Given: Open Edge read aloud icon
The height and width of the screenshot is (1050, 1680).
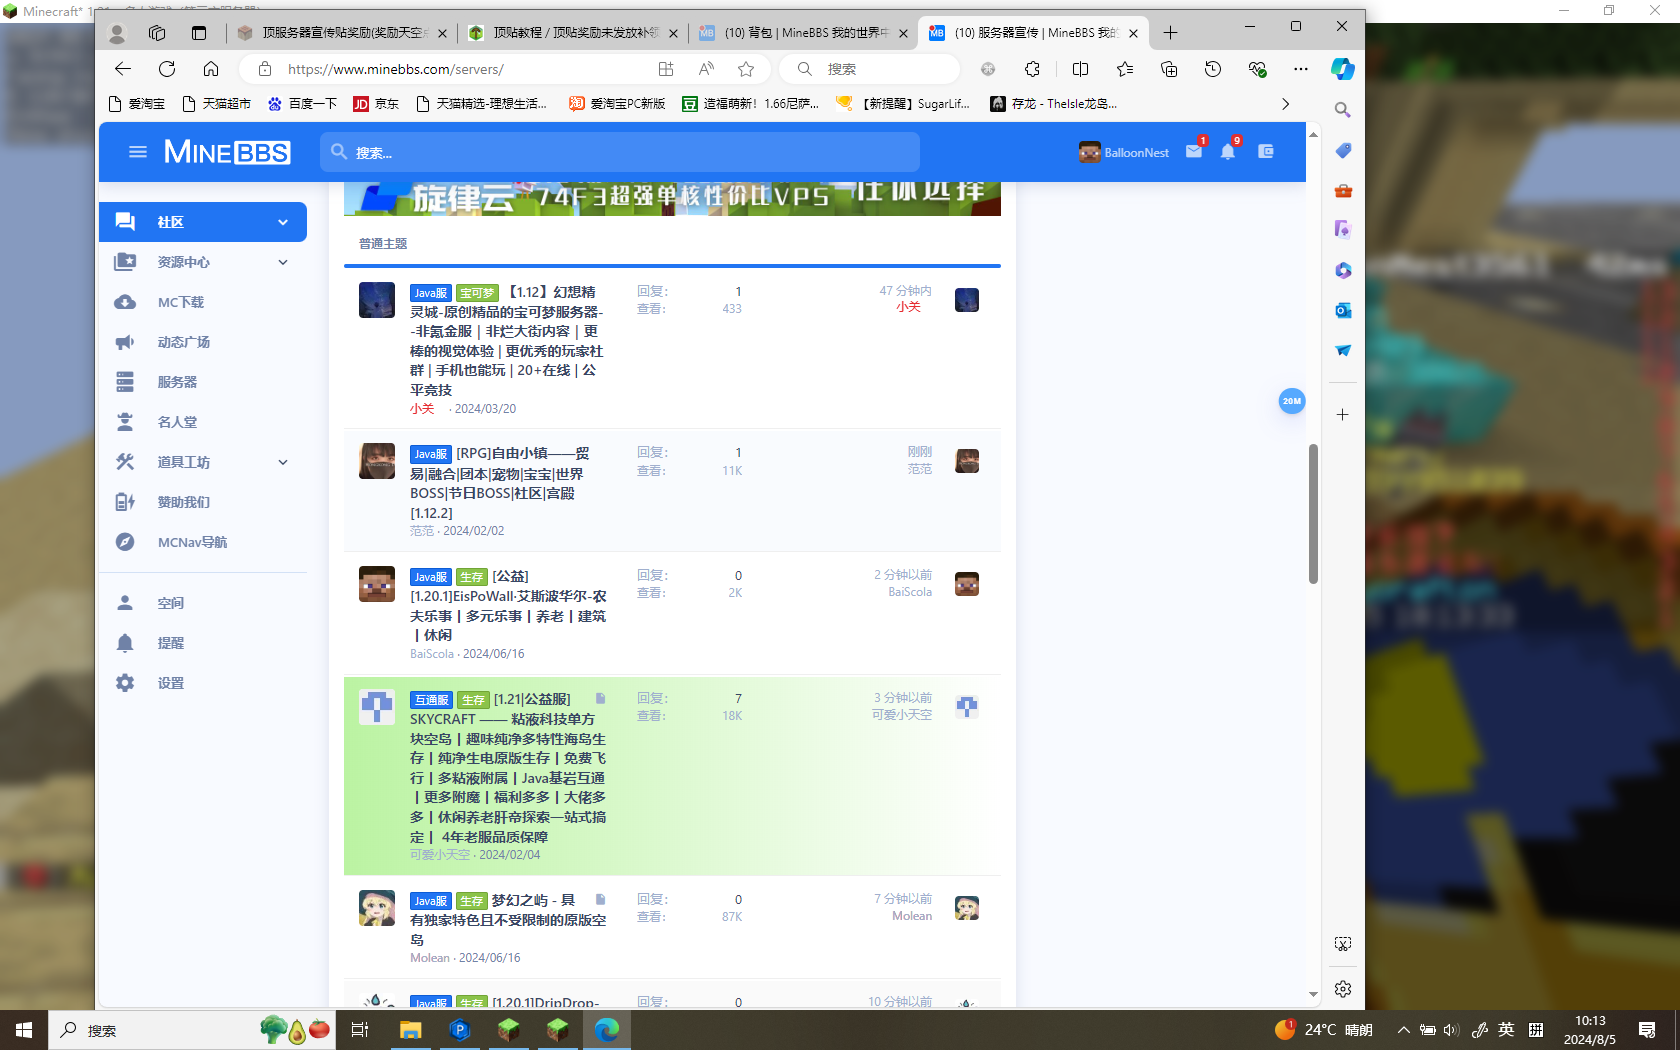Looking at the screenshot, I should click(x=706, y=69).
